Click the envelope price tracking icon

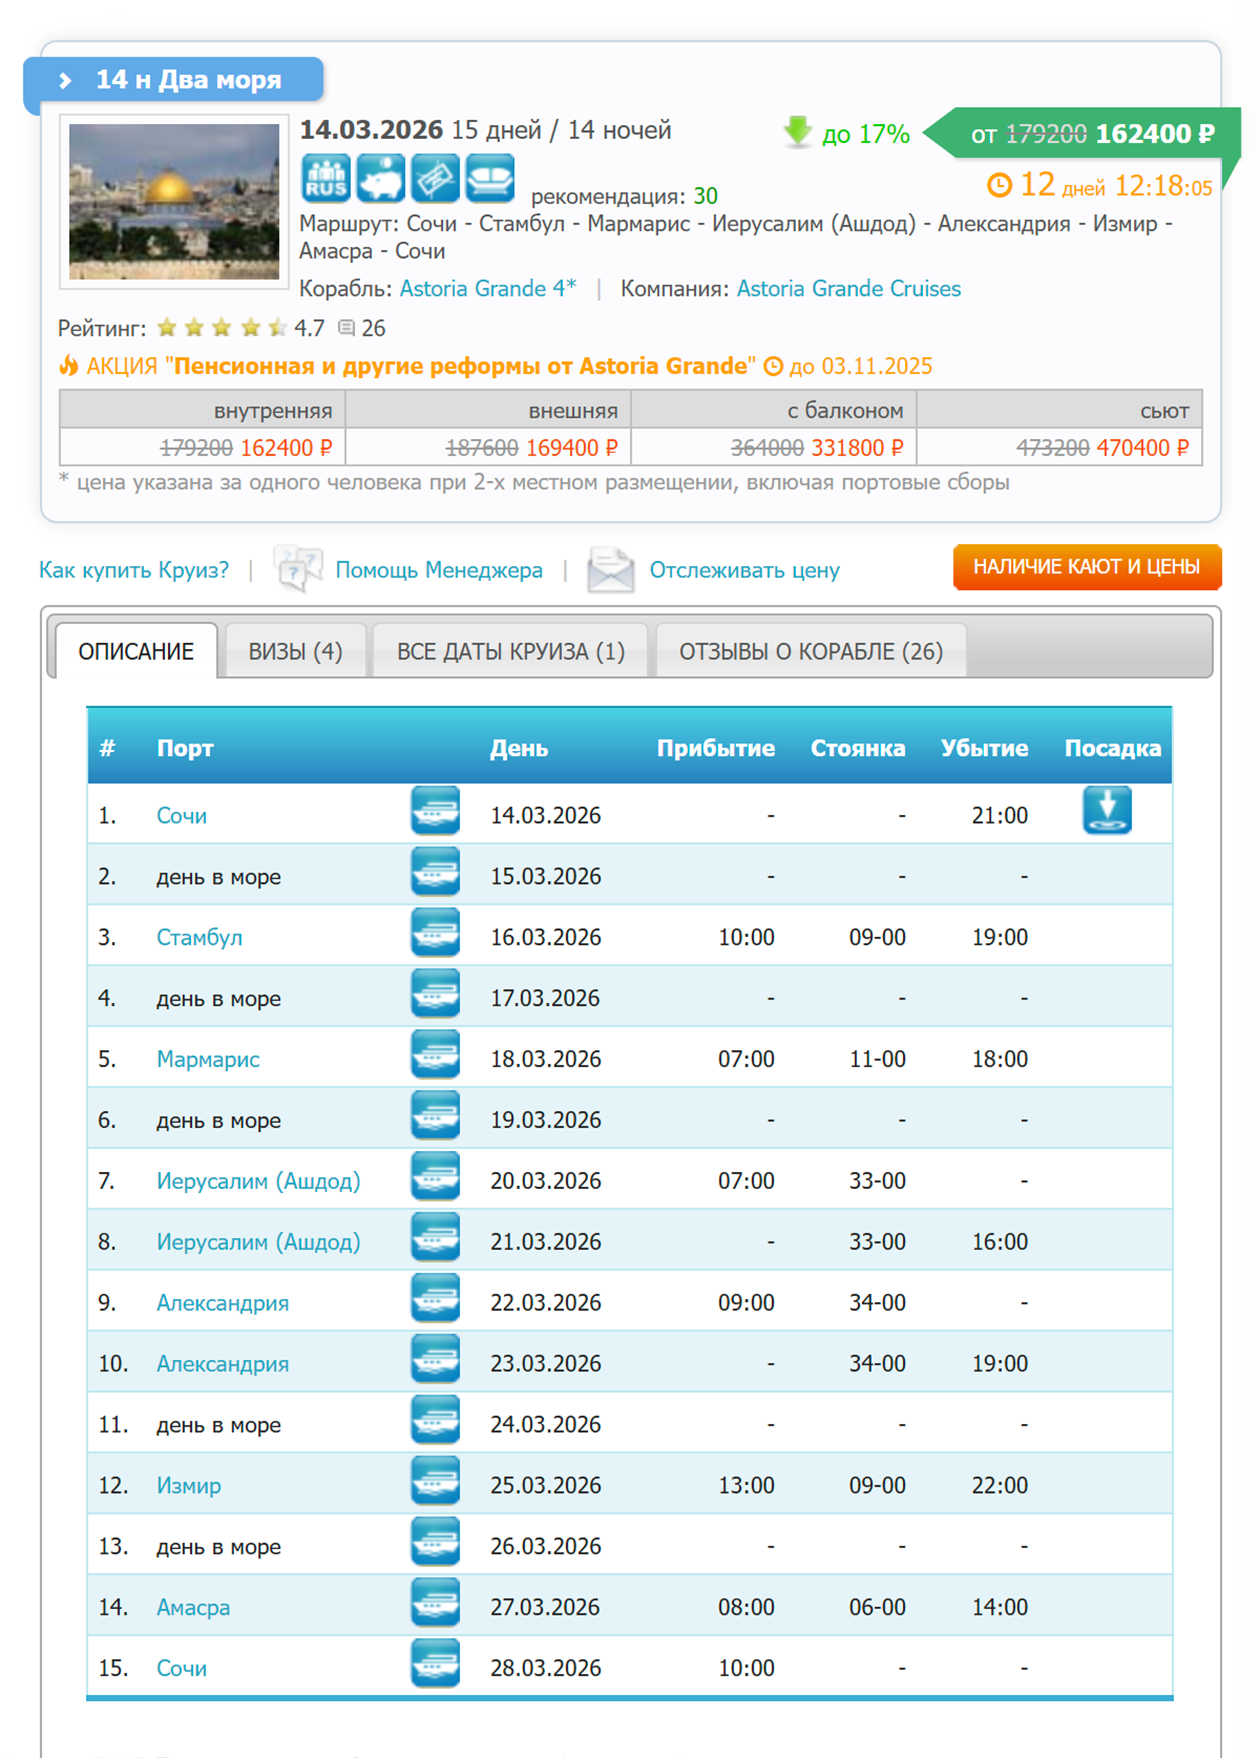[611, 570]
